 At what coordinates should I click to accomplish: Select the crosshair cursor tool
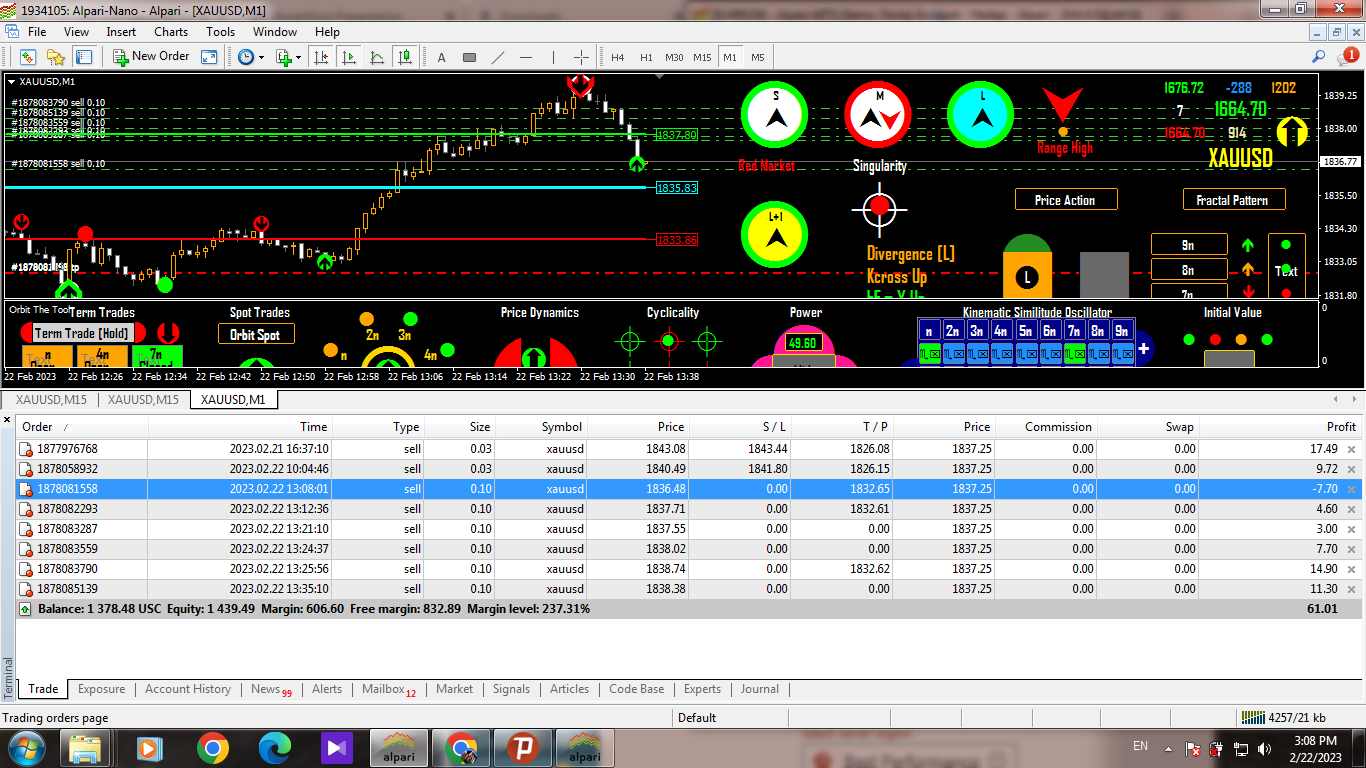coord(581,57)
